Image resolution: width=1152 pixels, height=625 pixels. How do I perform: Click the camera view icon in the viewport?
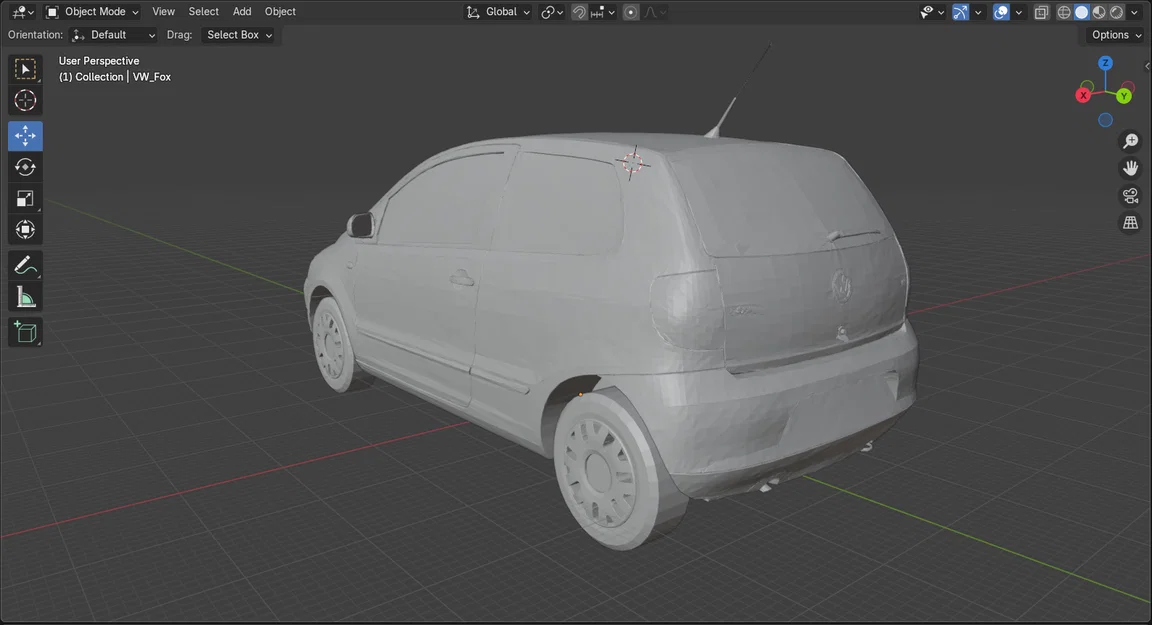[x=1130, y=195]
